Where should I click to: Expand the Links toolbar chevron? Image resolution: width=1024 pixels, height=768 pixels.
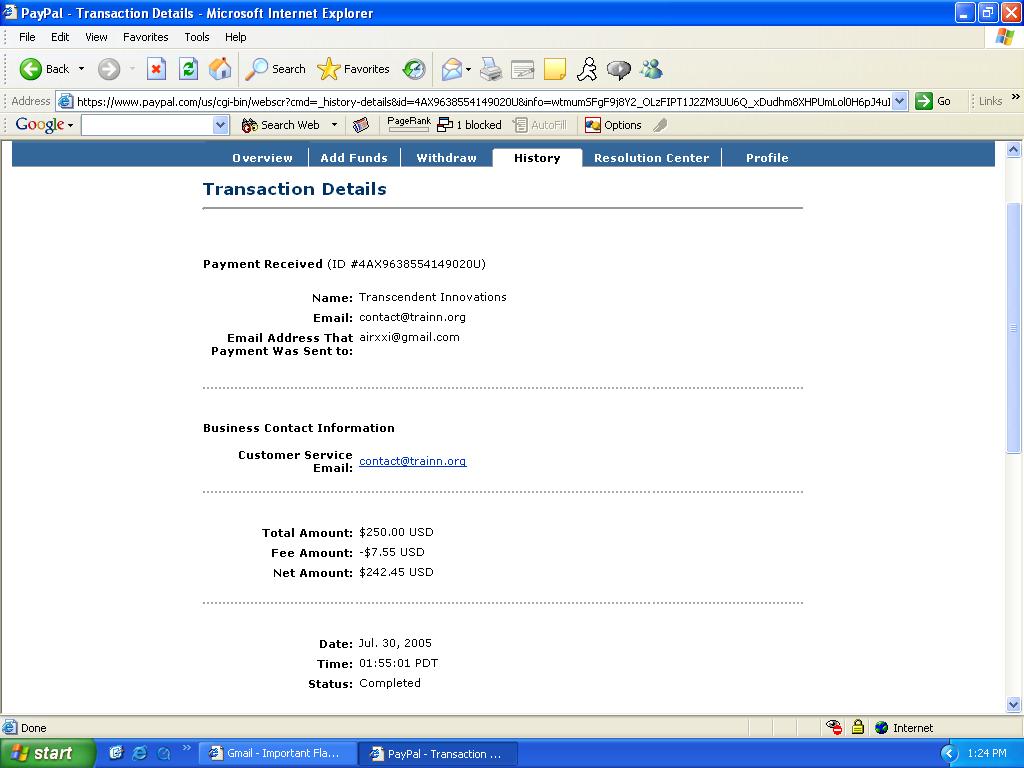point(1016,97)
